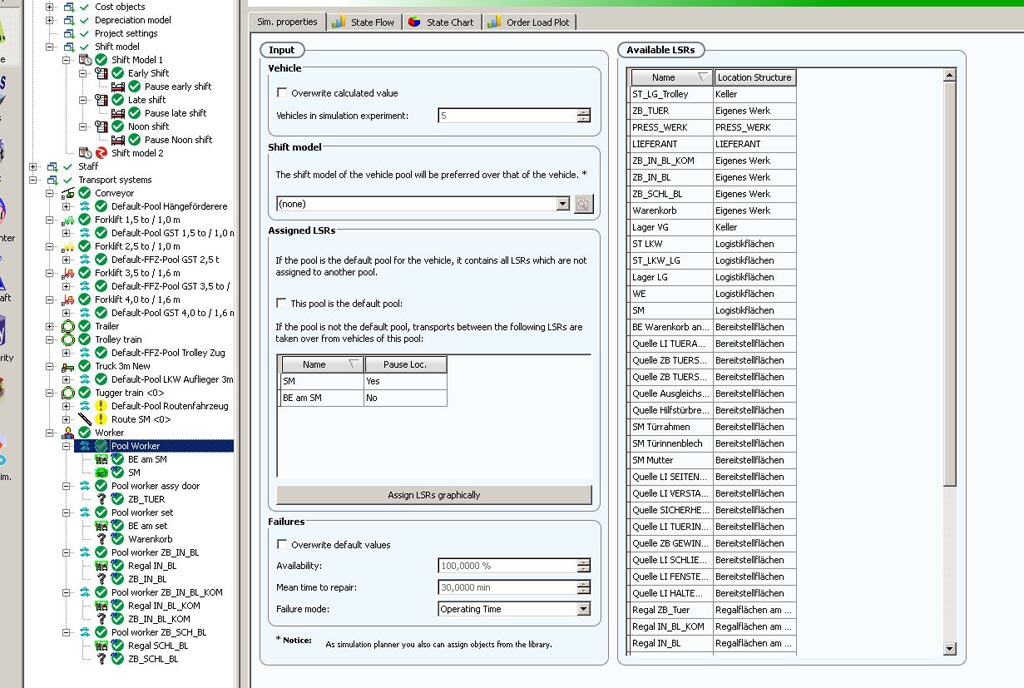Click the yellow Forklift 2,5 to icon
The width and height of the screenshot is (1024, 688).
[x=68, y=247]
